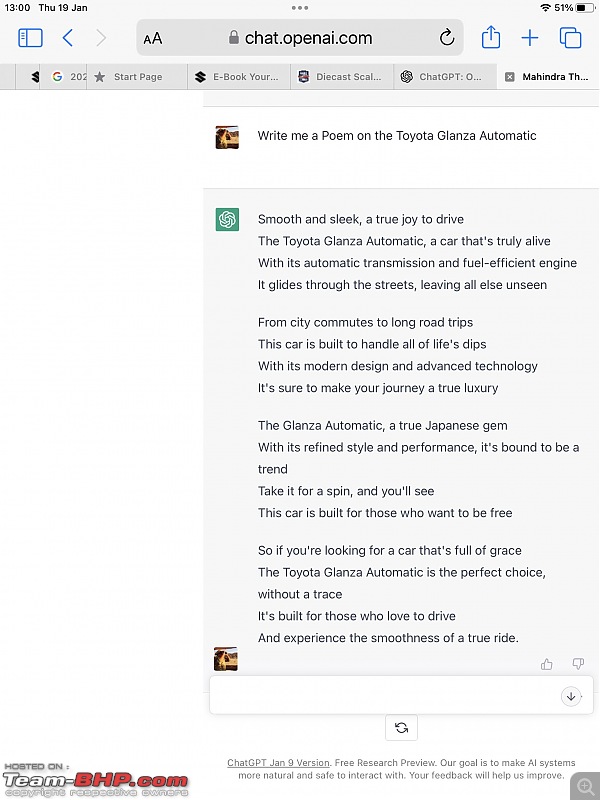
Task: Open the ChatGPT Jan 9 Version link
Action: click(x=279, y=763)
